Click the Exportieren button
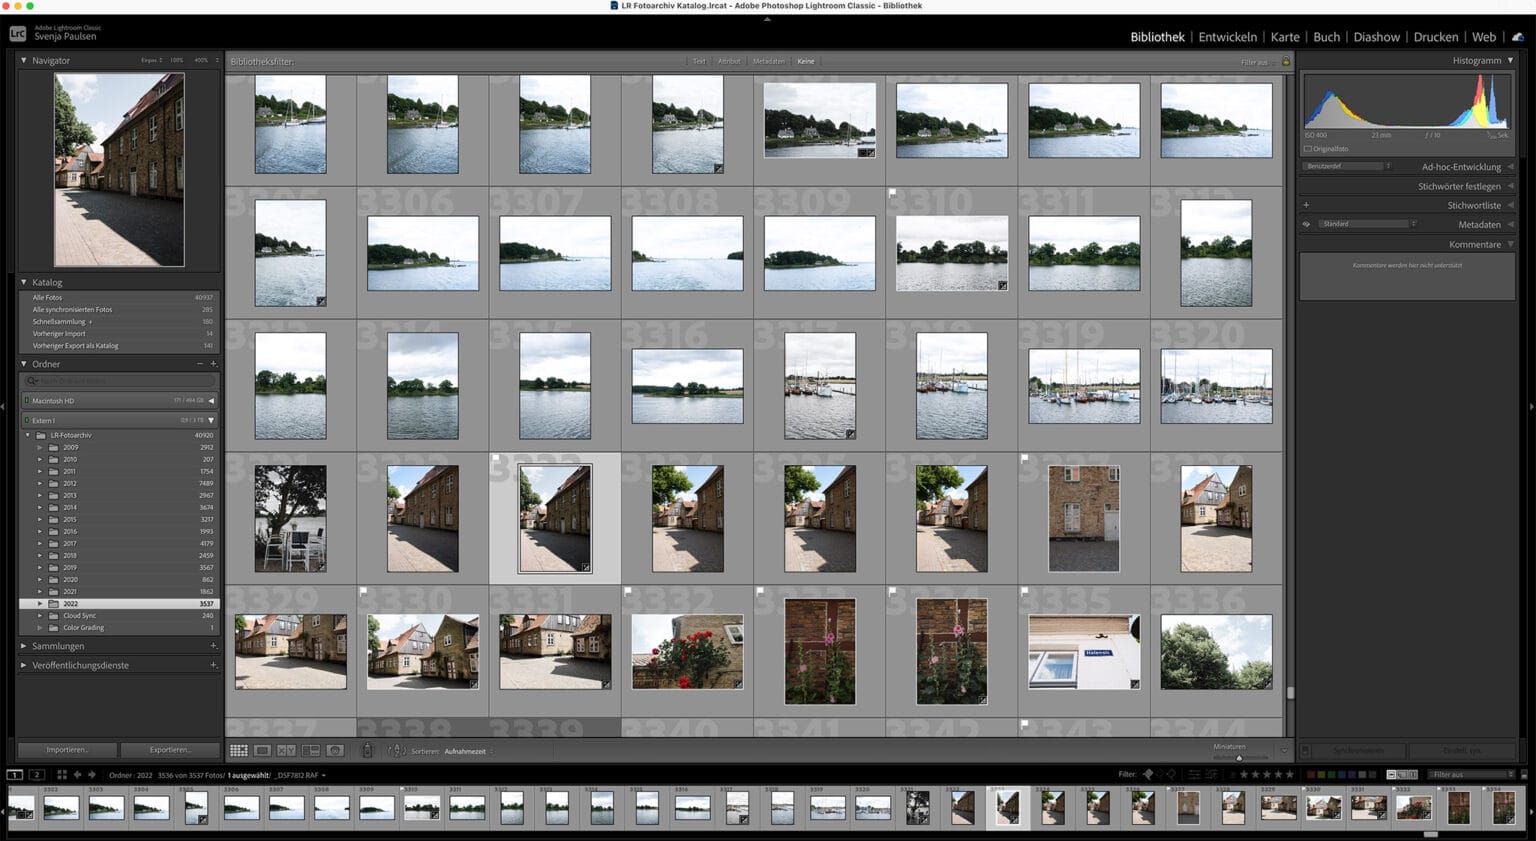The image size is (1536, 841). click(x=170, y=750)
